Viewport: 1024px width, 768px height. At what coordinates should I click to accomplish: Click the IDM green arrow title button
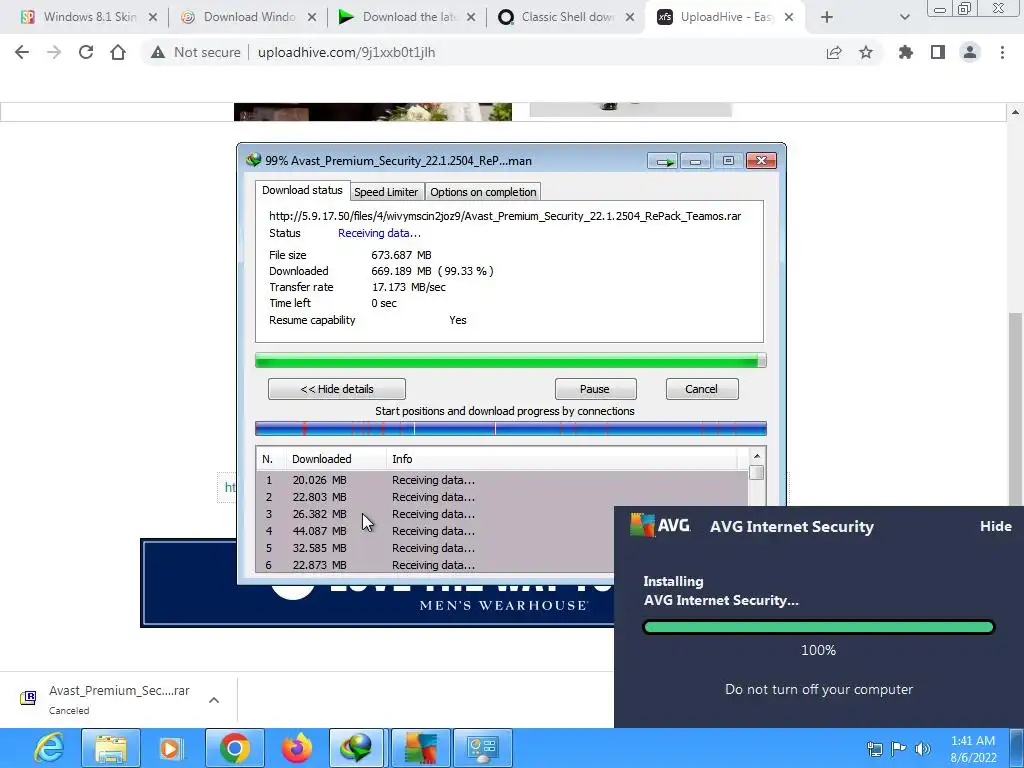pyautogui.click(x=663, y=161)
